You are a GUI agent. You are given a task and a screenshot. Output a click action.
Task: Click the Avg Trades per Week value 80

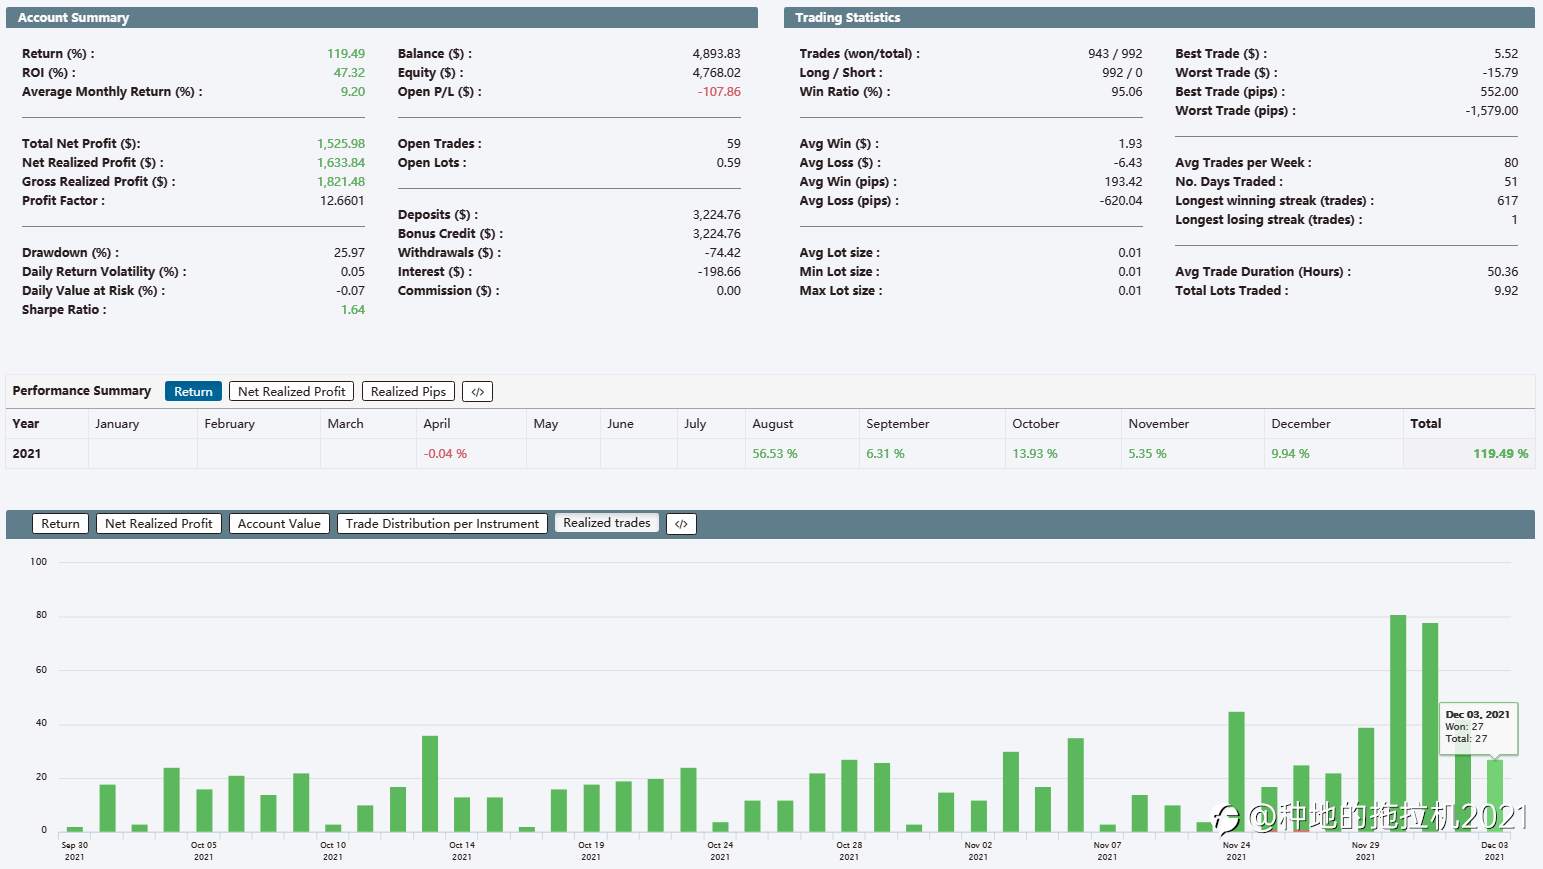point(1511,163)
